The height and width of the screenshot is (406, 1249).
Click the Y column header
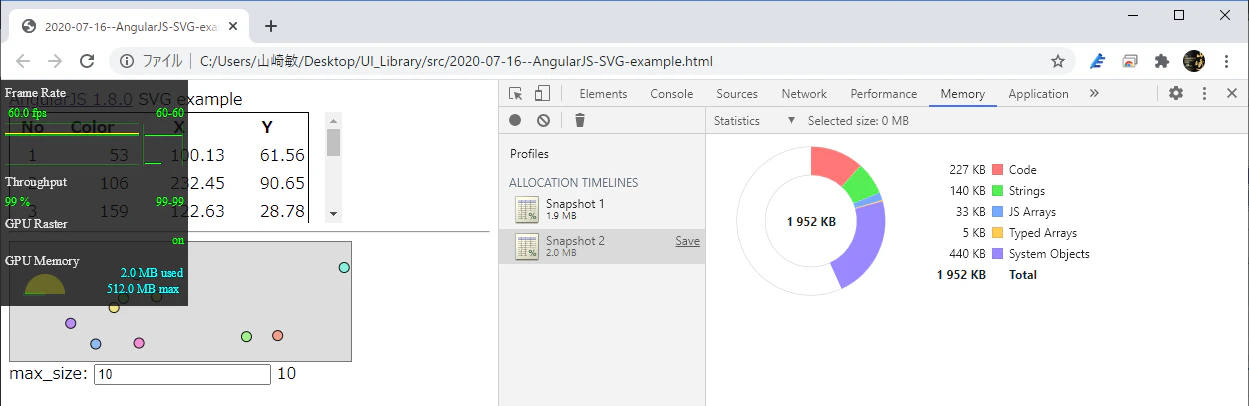pyautogui.click(x=267, y=127)
